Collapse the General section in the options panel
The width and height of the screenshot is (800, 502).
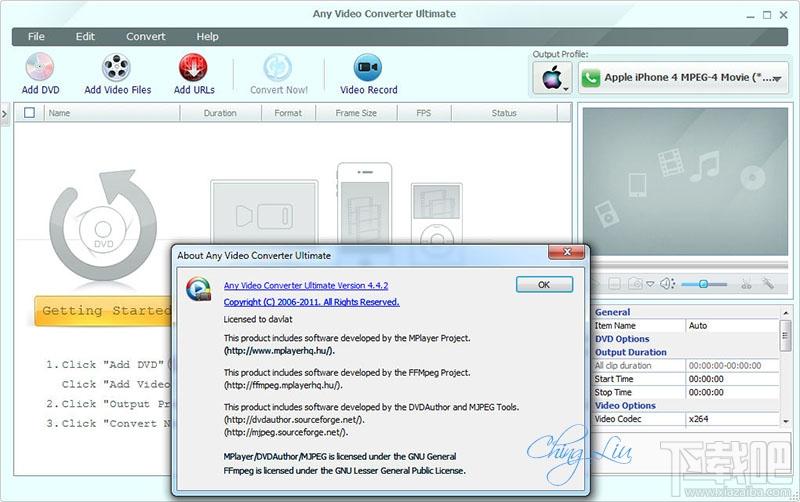pos(612,312)
